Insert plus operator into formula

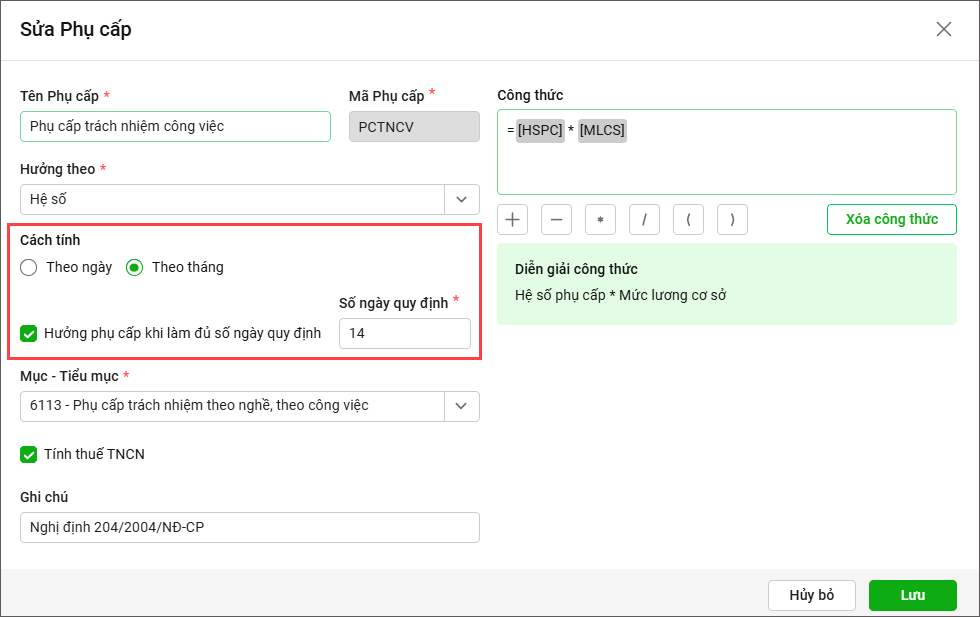pos(512,219)
